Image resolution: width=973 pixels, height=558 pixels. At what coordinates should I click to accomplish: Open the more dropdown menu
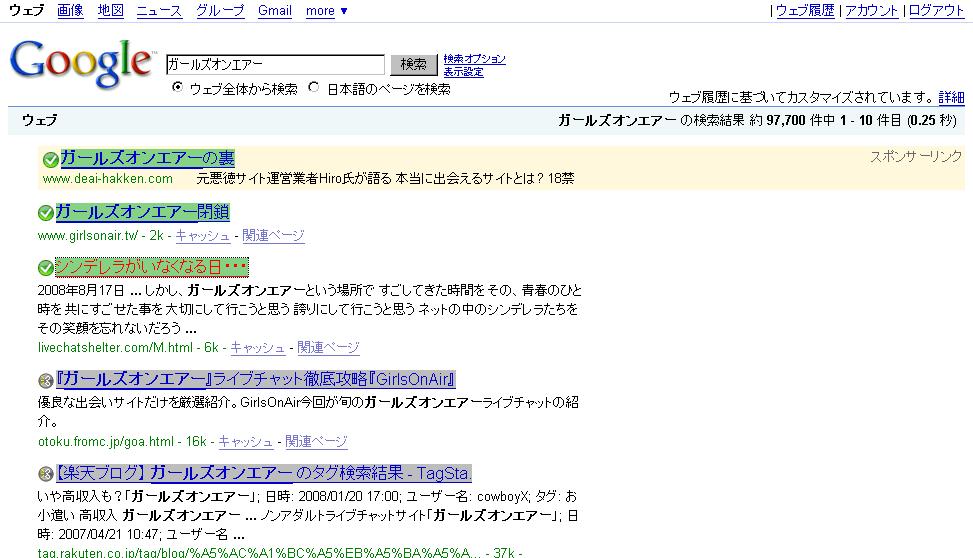click(x=326, y=11)
